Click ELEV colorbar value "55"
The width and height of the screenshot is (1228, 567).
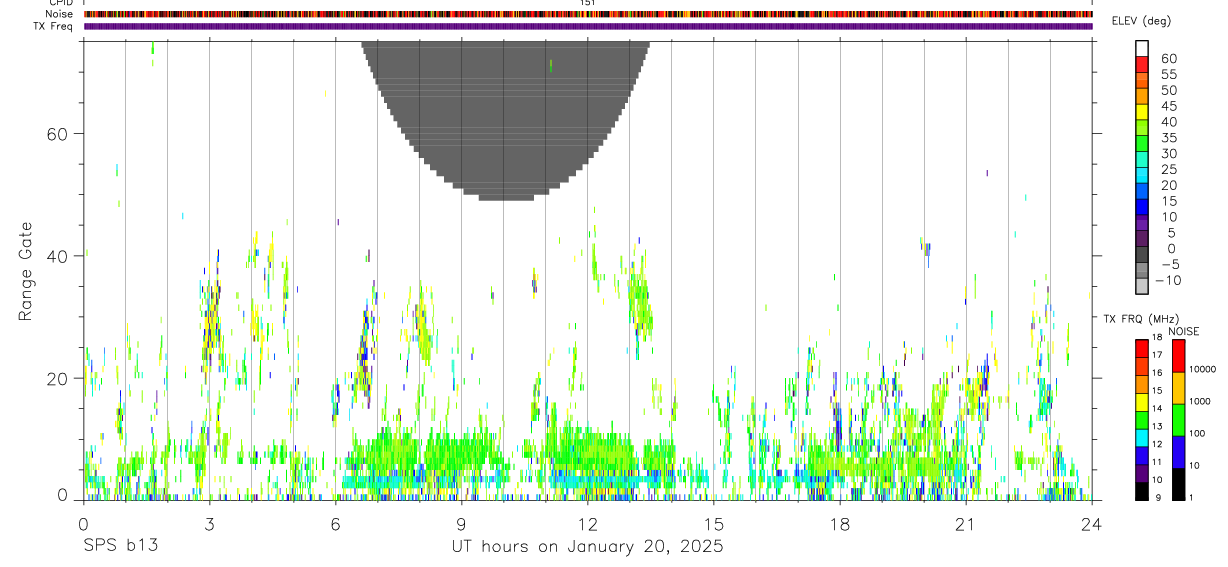click(x=1168, y=75)
